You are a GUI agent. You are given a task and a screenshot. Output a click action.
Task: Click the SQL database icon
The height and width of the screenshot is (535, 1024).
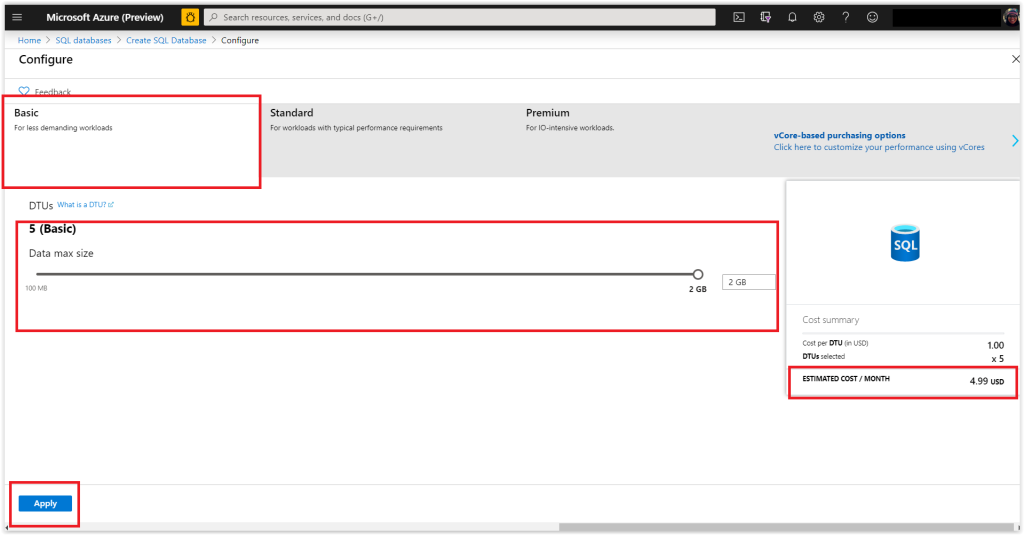905,243
